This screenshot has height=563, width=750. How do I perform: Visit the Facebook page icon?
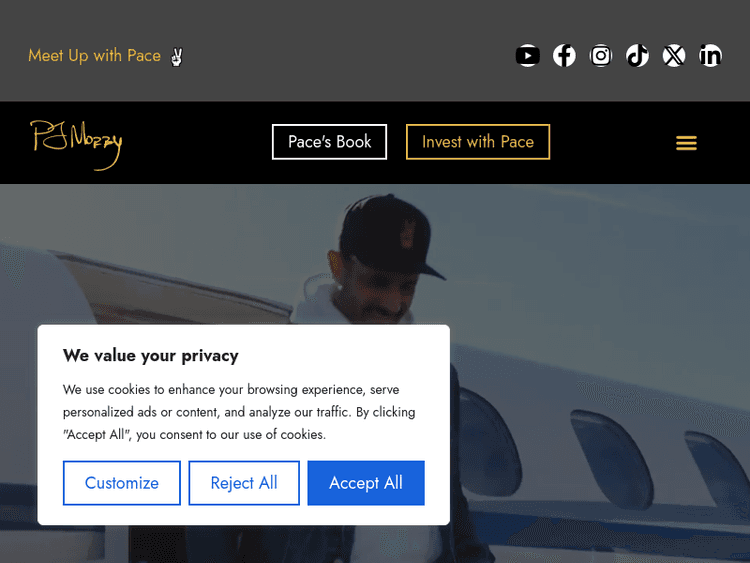tap(565, 56)
